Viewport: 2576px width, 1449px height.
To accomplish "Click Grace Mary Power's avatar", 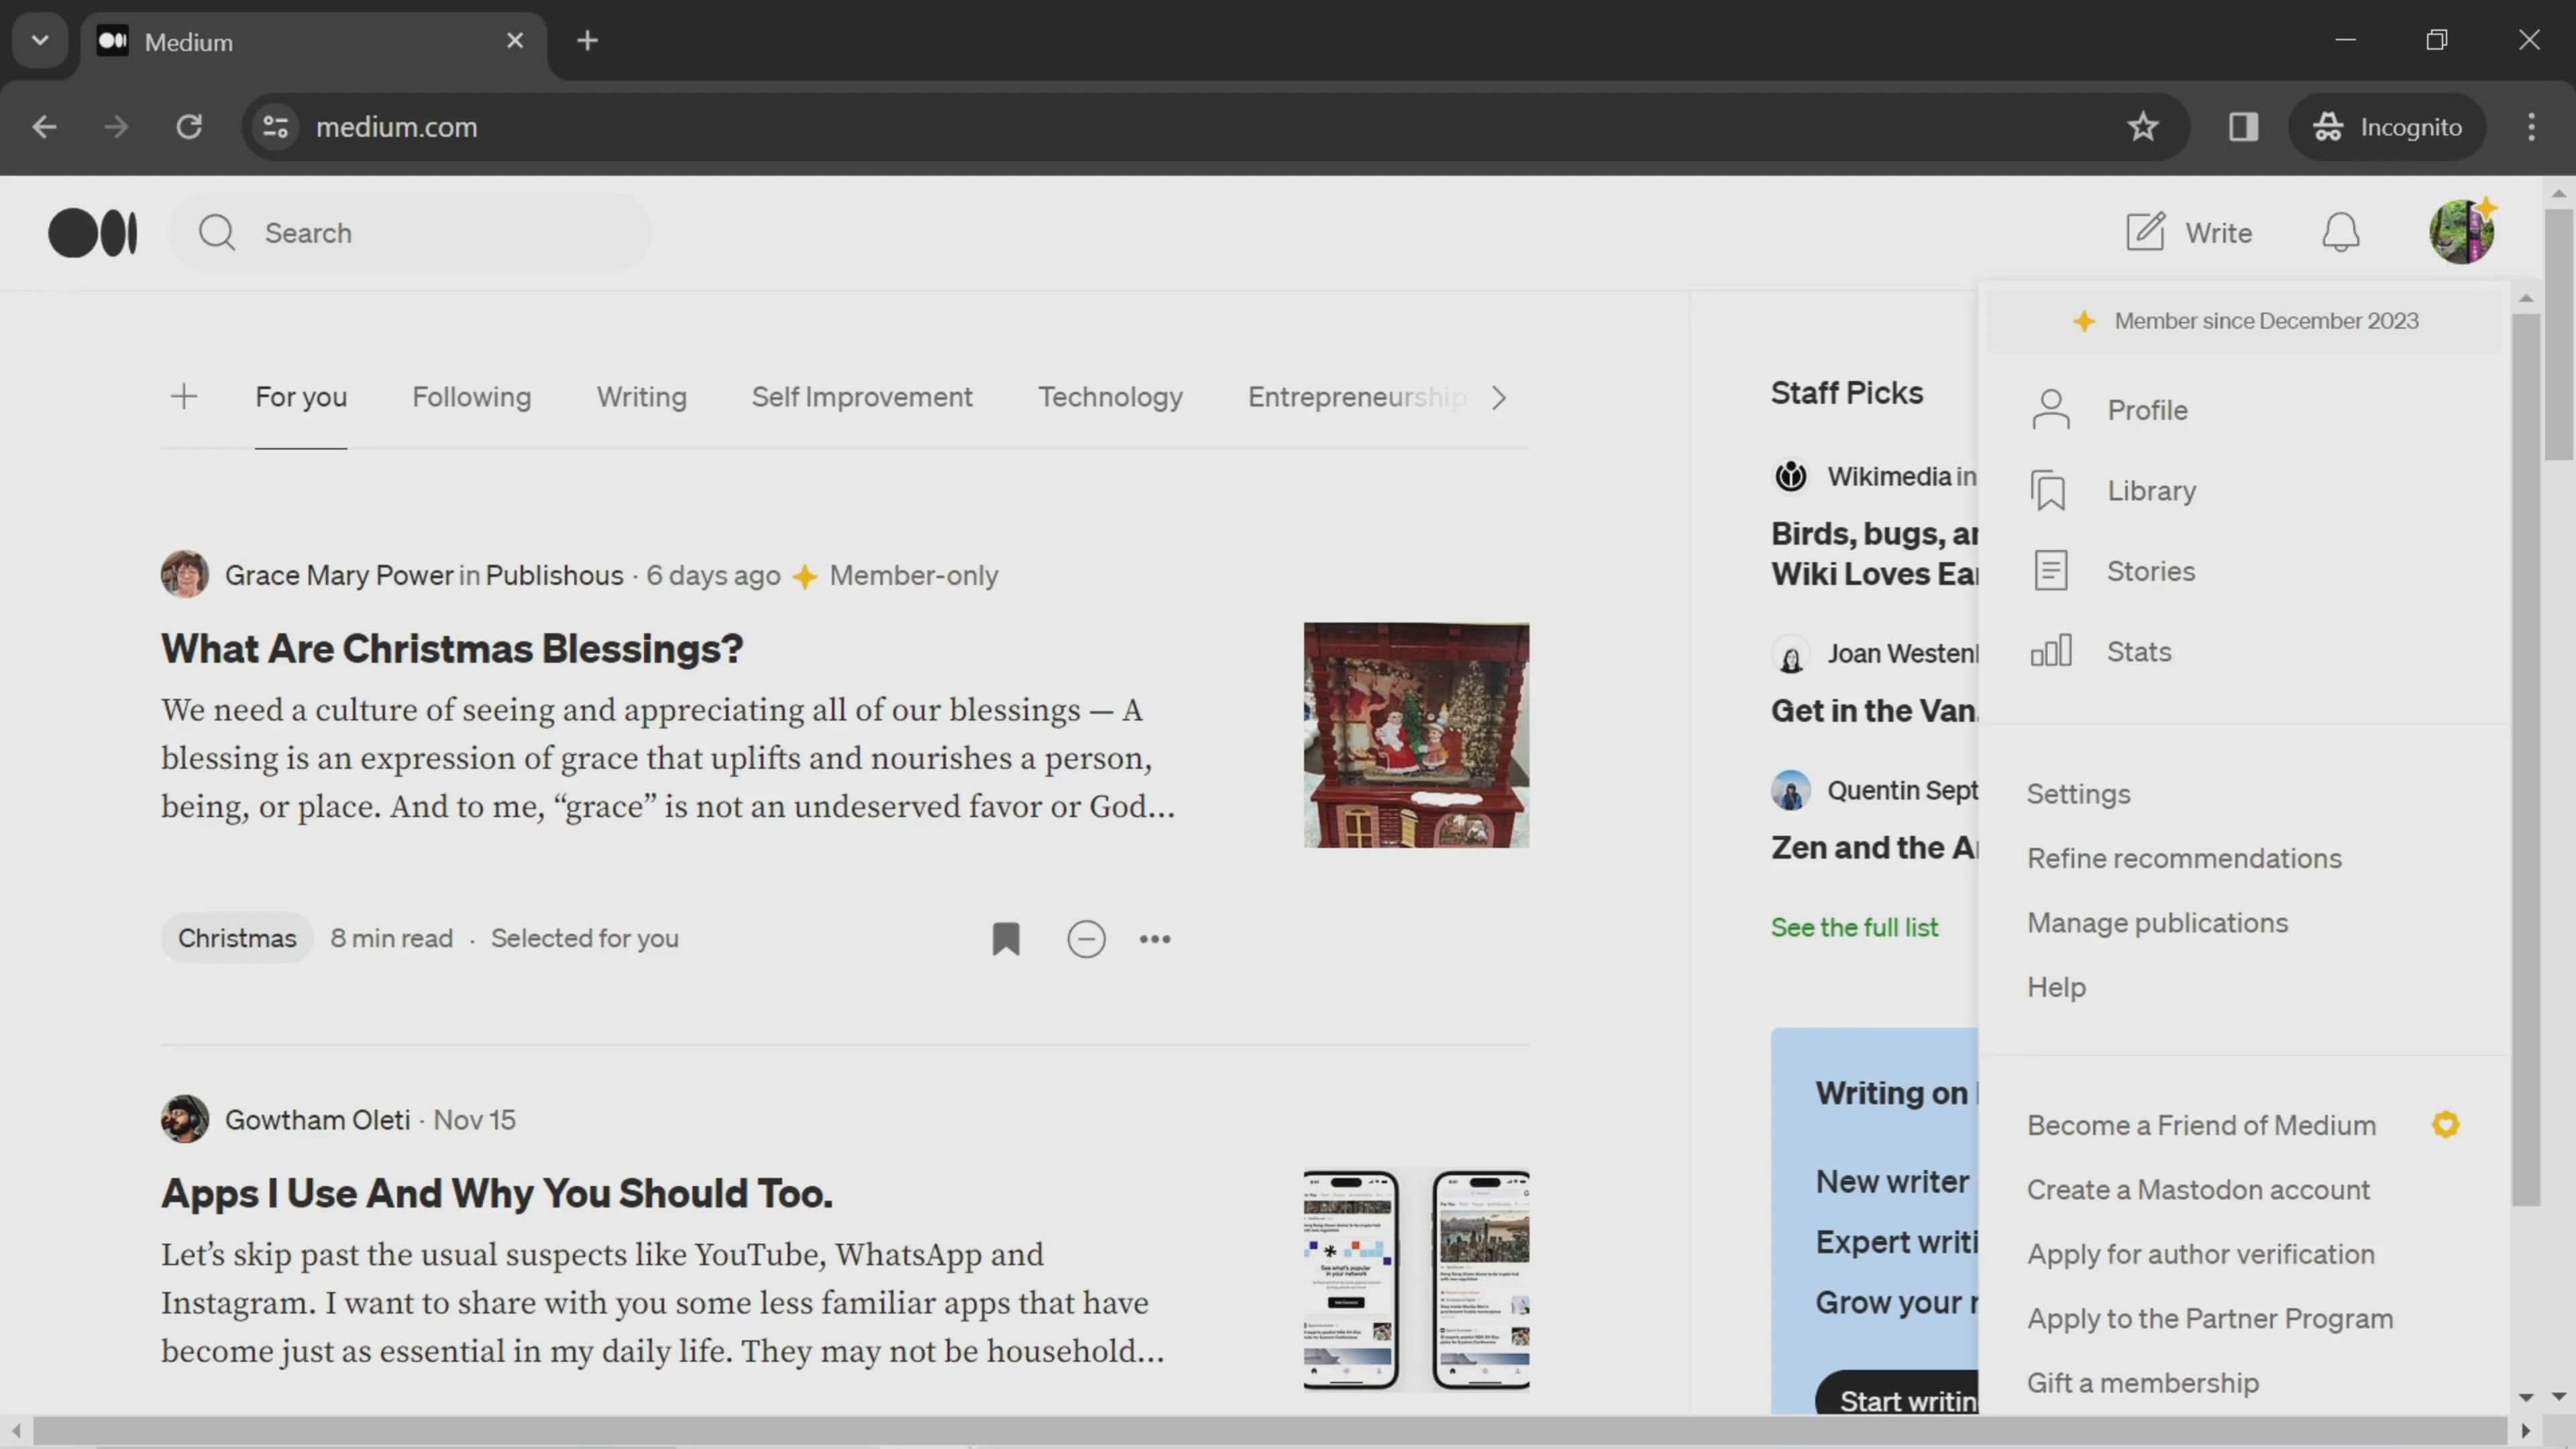I will [185, 575].
